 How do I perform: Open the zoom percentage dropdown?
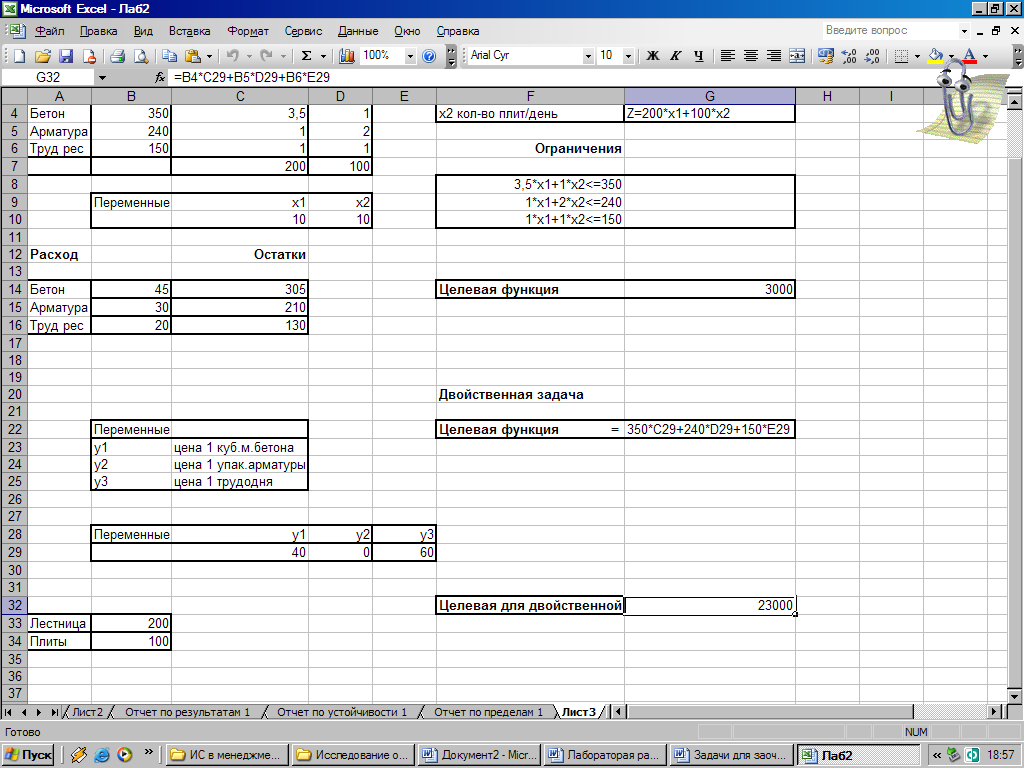click(410, 56)
